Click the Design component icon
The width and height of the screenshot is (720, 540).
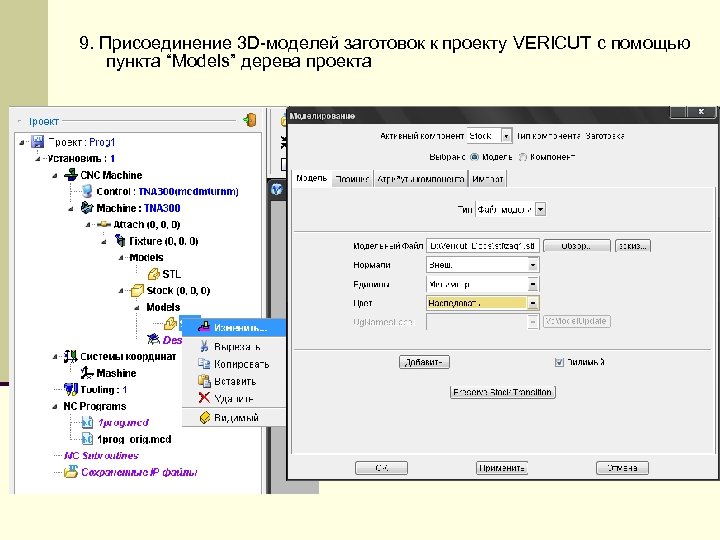pos(153,340)
